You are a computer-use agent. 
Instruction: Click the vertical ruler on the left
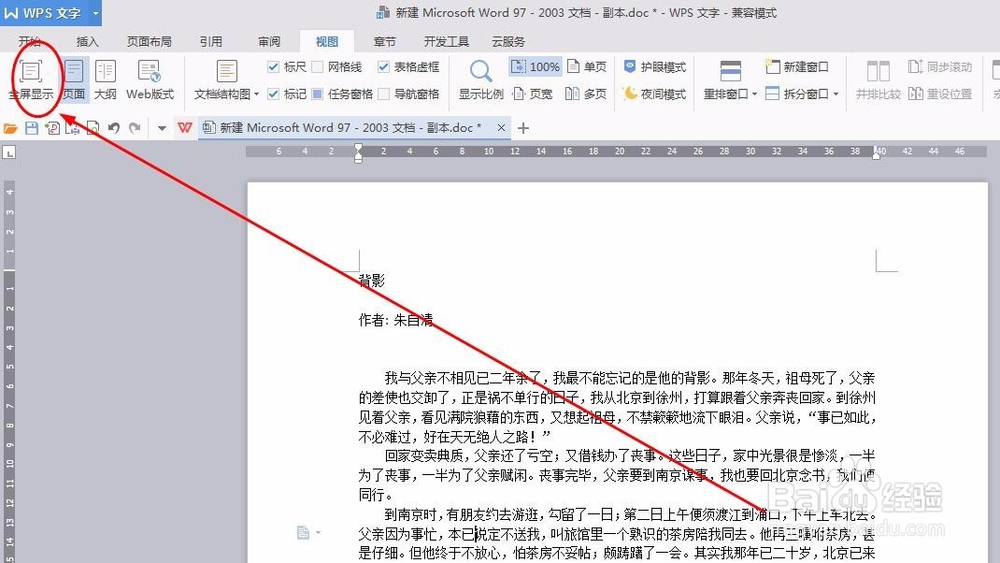click(9, 370)
